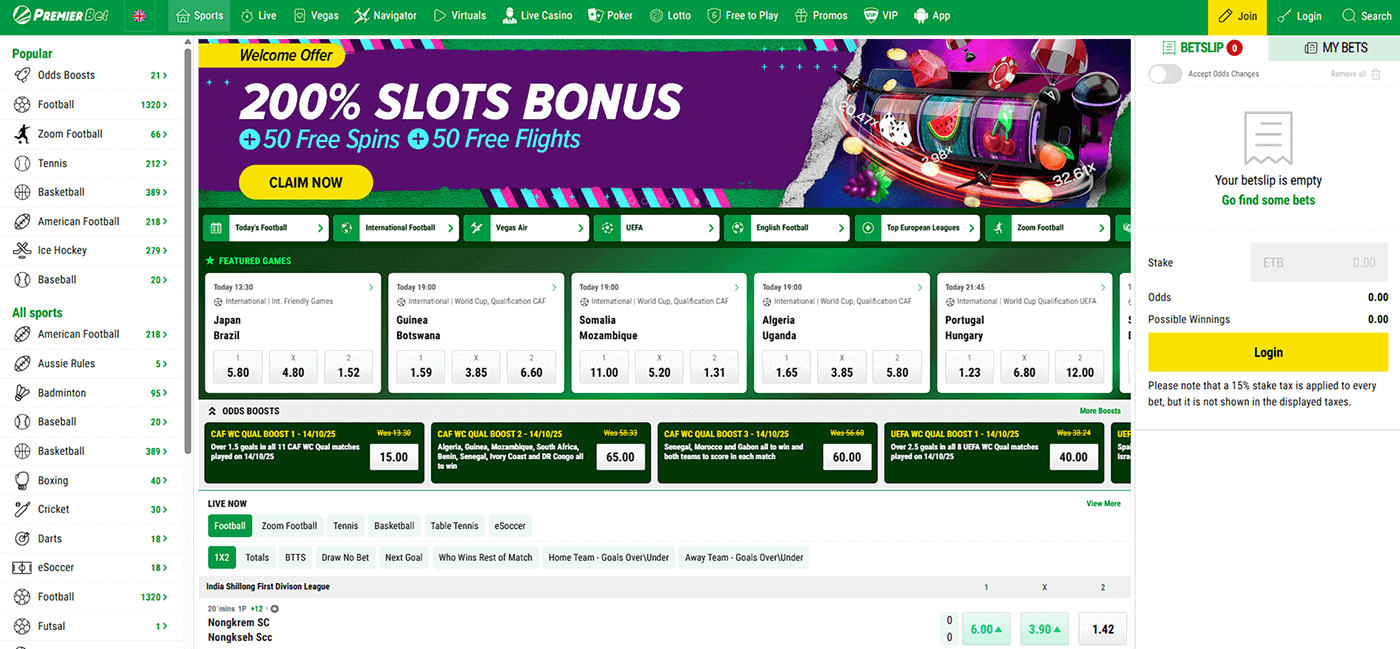Open the Virtuals section in top nav

coord(459,15)
